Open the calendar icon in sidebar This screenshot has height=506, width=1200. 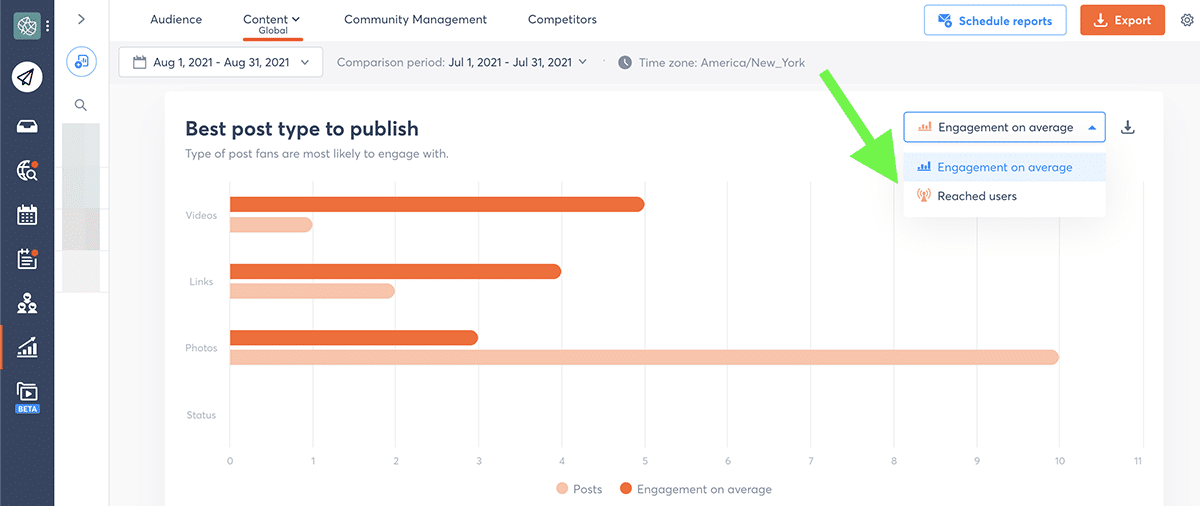coord(27,214)
